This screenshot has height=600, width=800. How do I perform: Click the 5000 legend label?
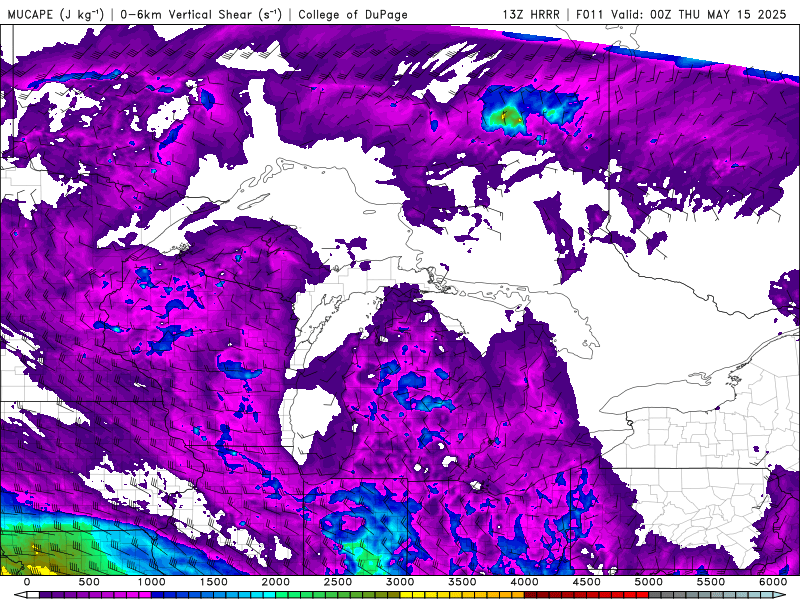(x=649, y=582)
